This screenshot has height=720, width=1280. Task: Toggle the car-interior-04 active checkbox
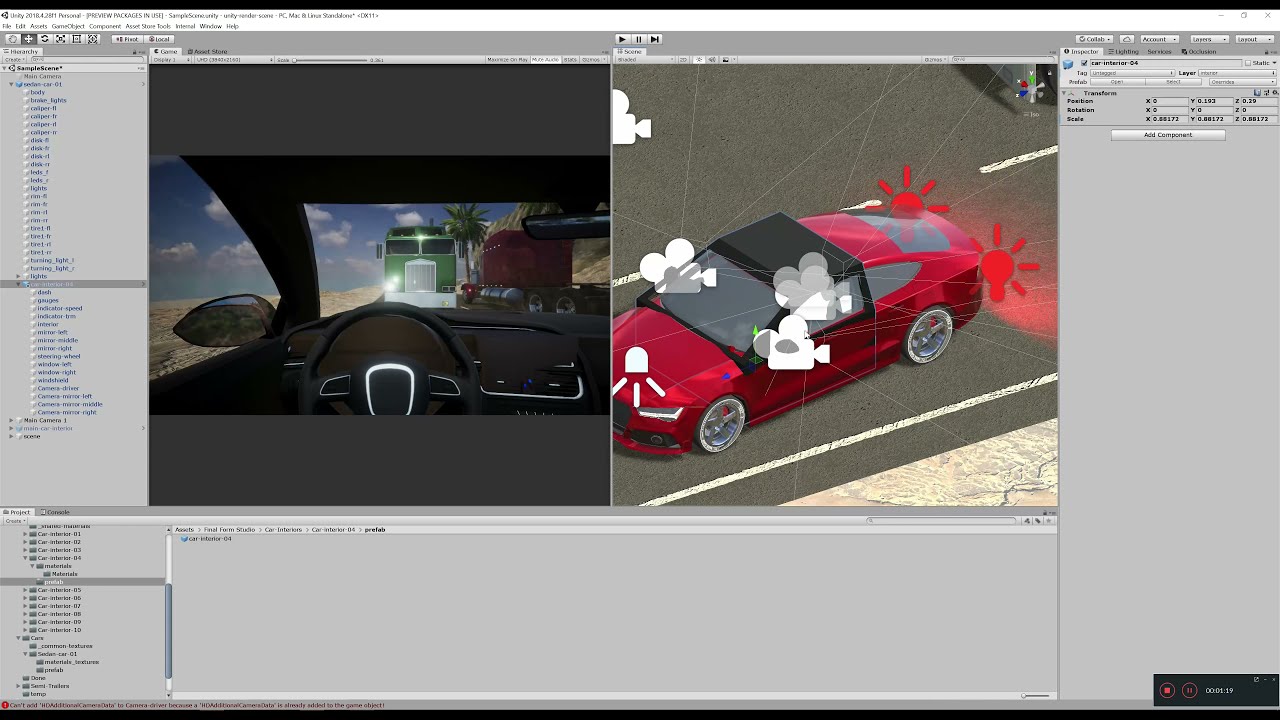pos(1084,63)
